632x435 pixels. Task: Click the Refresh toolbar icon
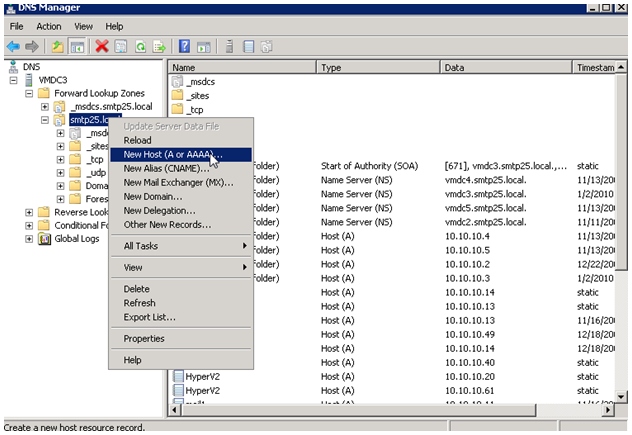tap(140, 47)
